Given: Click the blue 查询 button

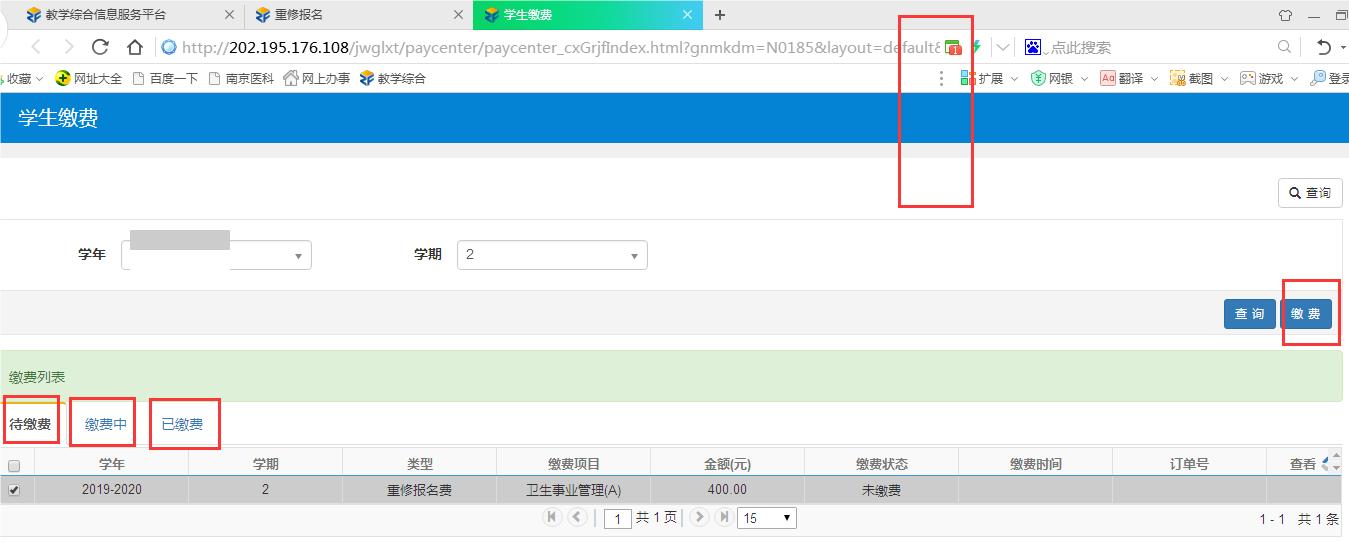Looking at the screenshot, I should point(1249,314).
